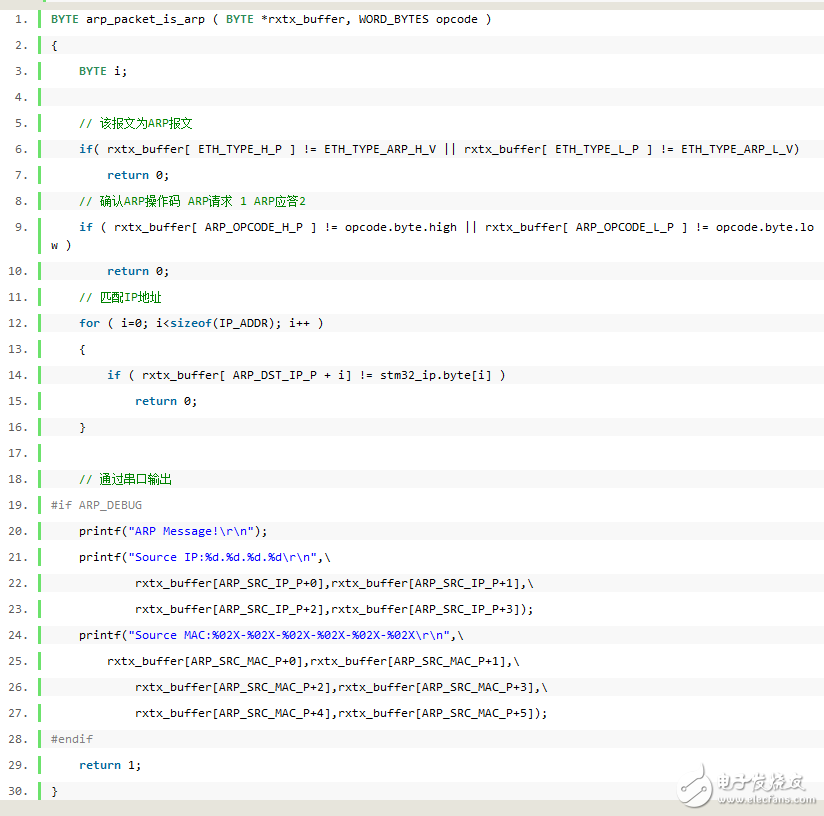Click the "Source IP:%d.%d.%d.%d" format string
The width and height of the screenshot is (824, 816).
223,557
